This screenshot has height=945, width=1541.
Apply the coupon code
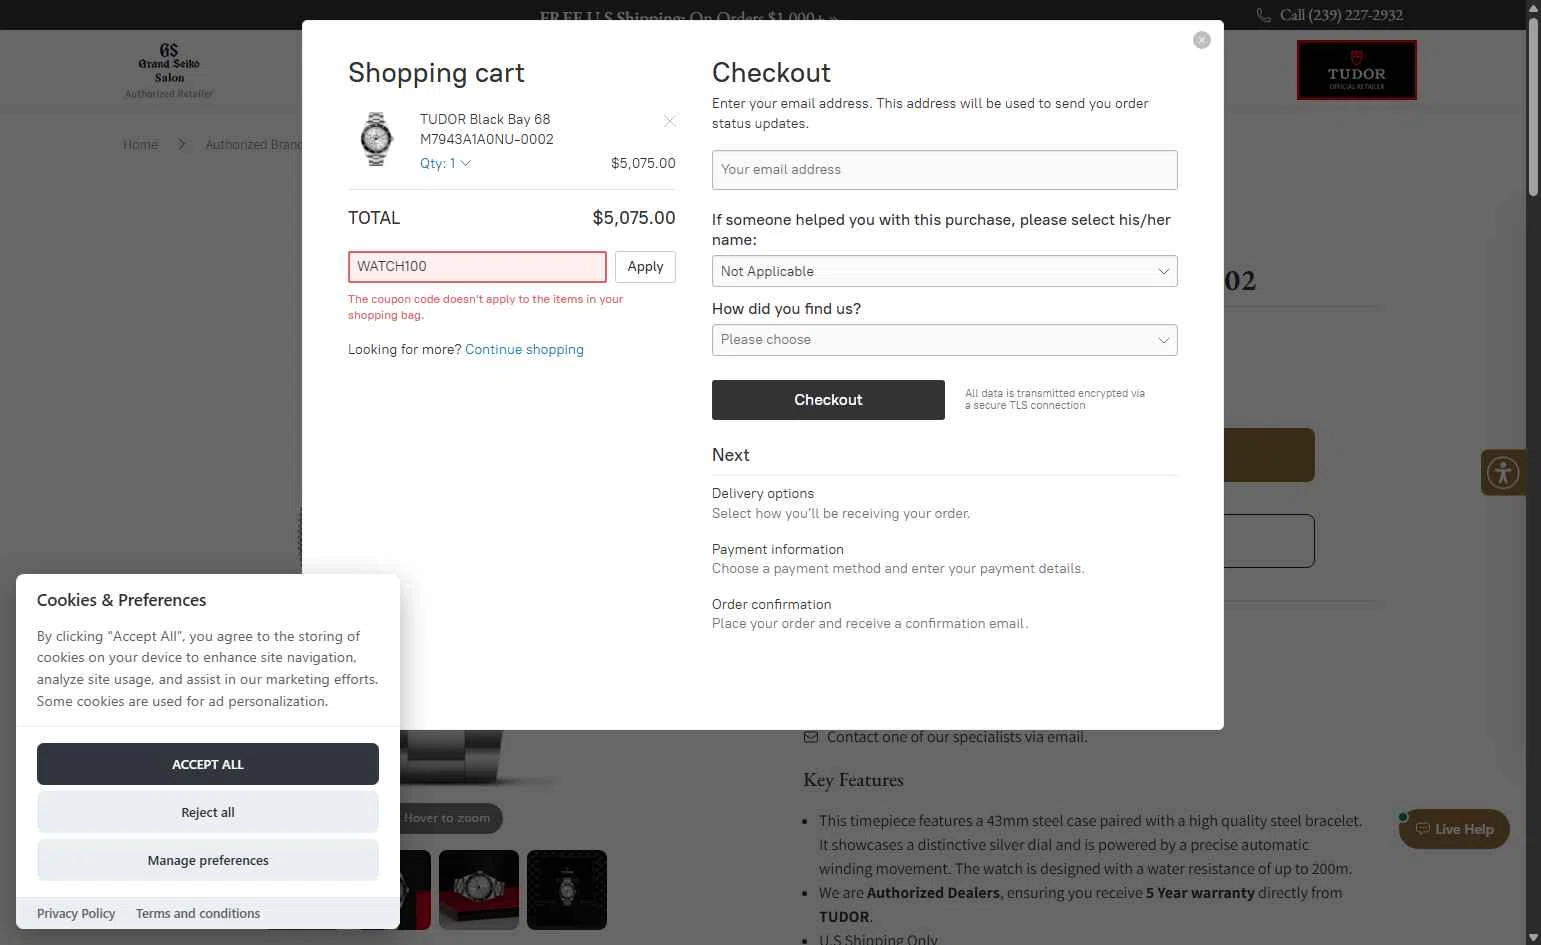[x=645, y=267]
